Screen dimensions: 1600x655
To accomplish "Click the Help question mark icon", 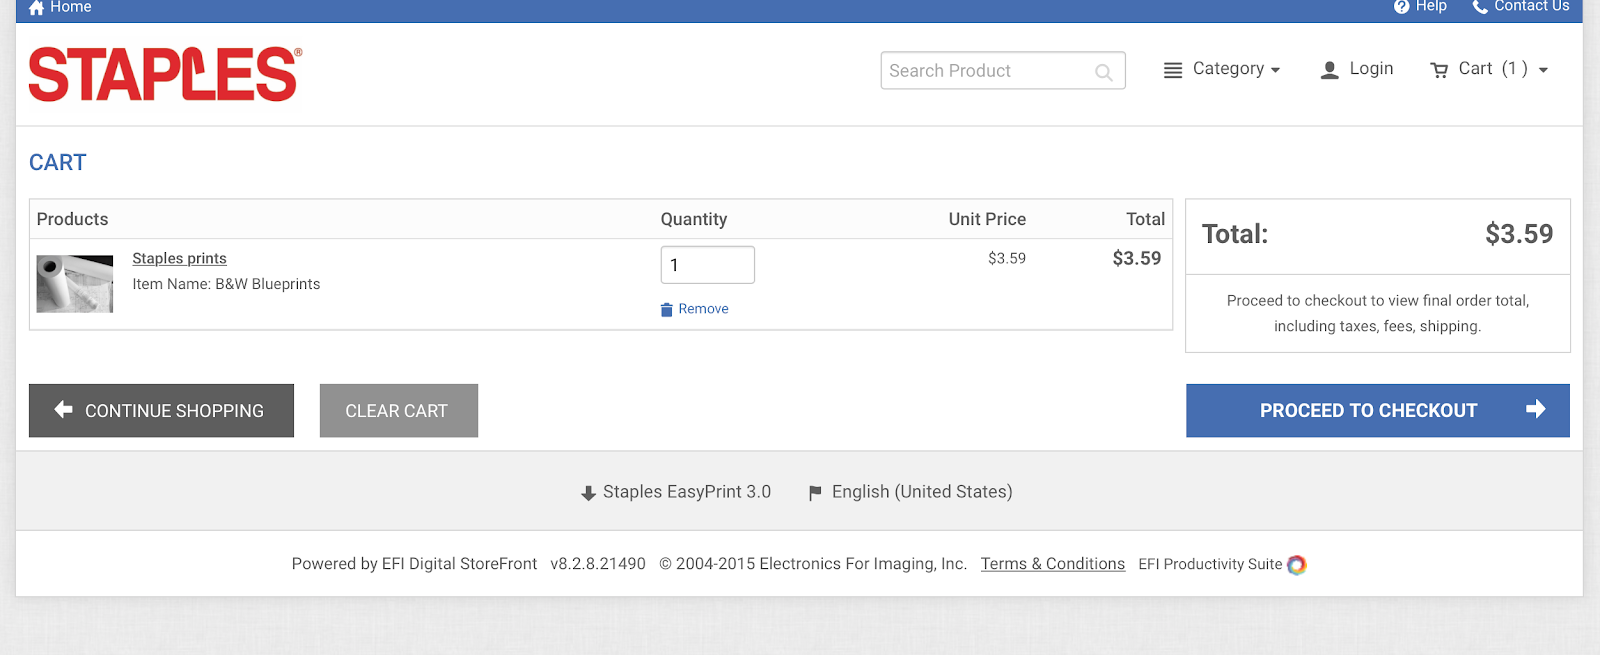I will 1401,7.
